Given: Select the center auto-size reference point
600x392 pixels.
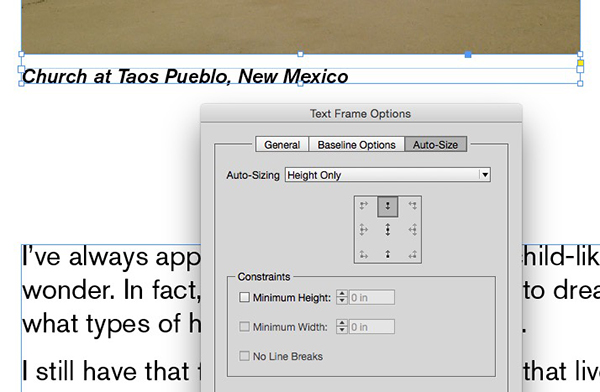Looking at the screenshot, I should click(388, 230).
